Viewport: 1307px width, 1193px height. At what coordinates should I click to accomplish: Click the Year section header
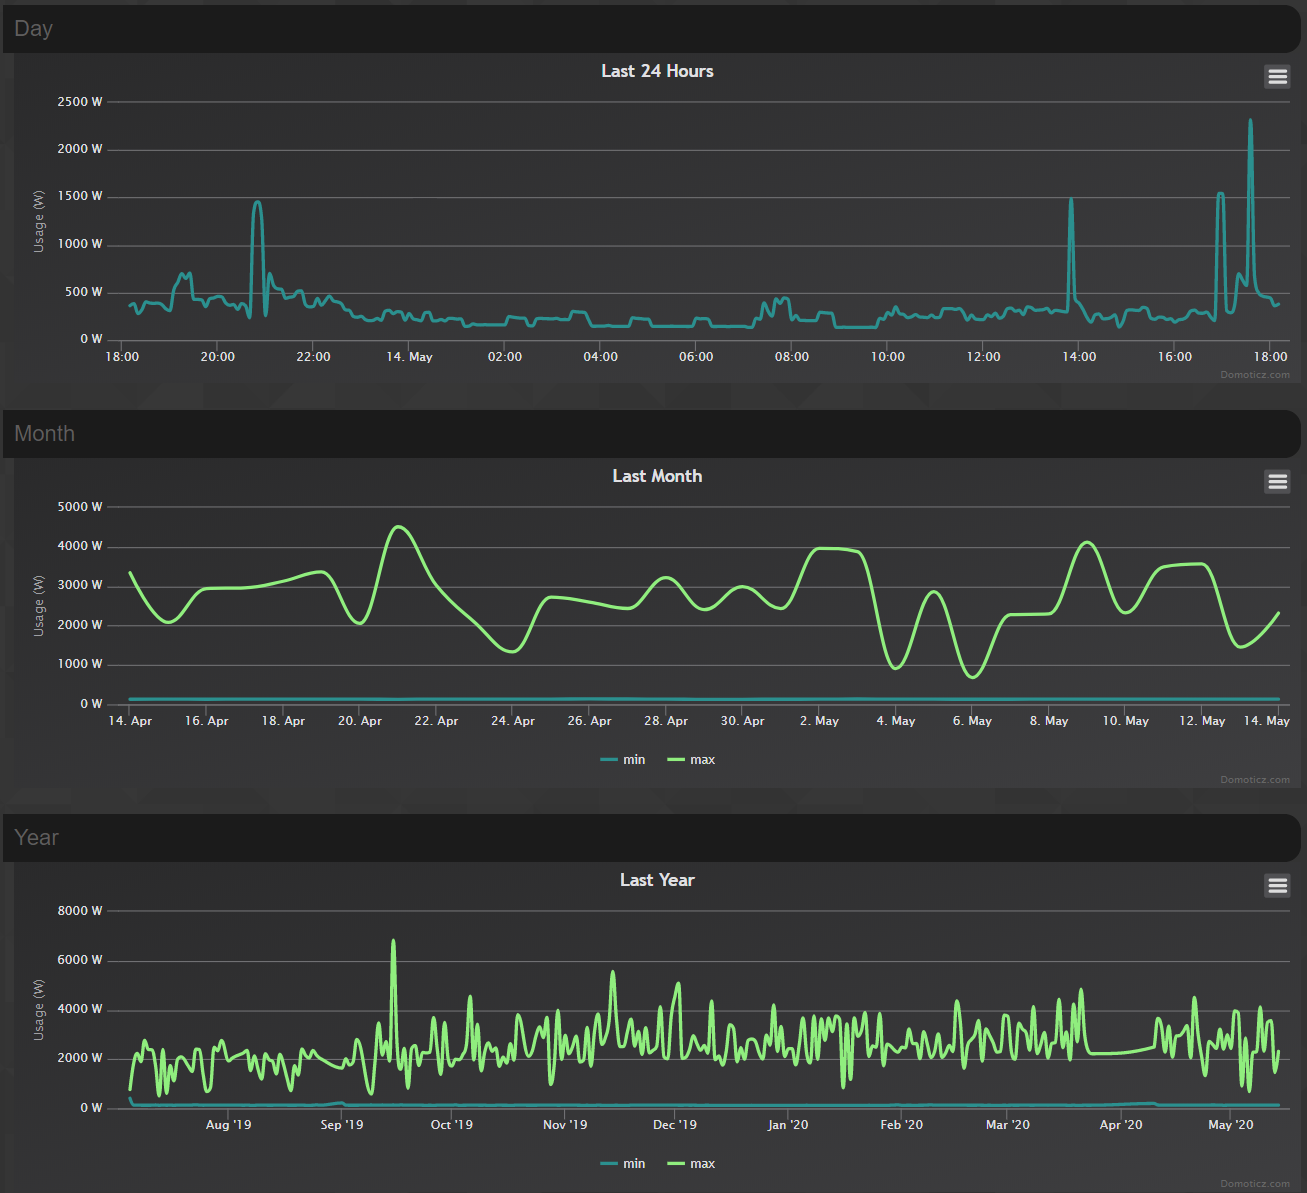click(x=651, y=838)
